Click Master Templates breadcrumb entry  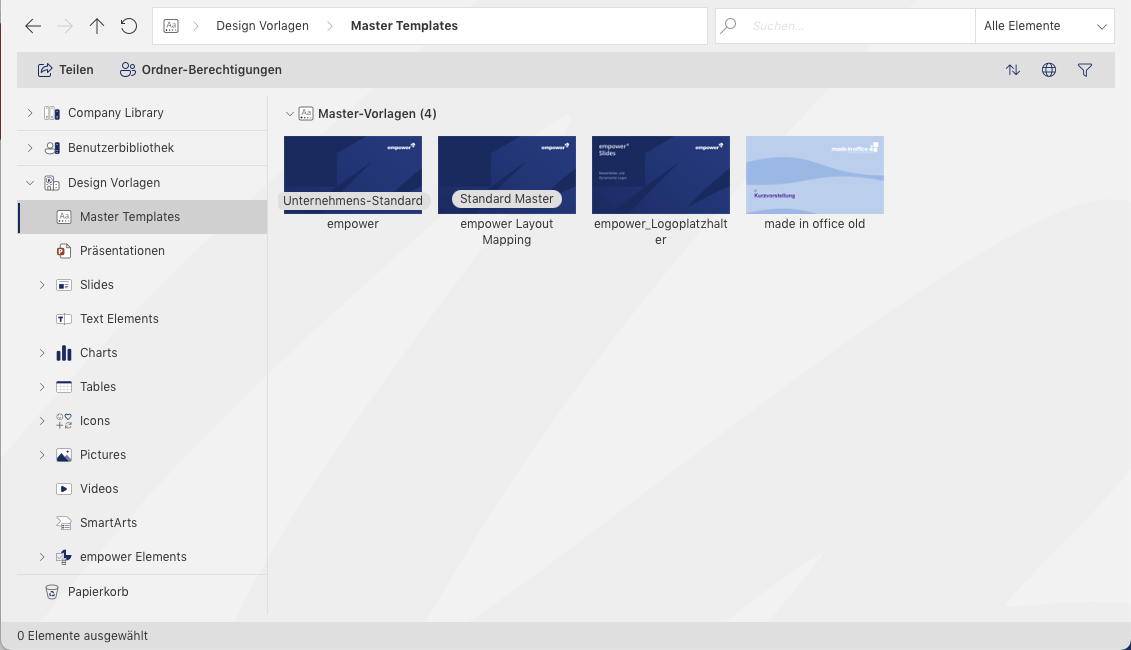pos(404,26)
